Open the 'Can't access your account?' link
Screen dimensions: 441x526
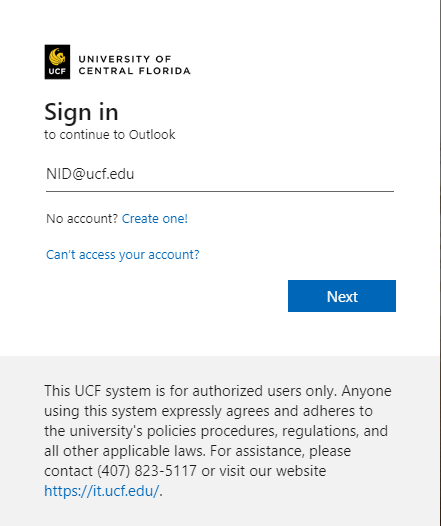click(x=123, y=255)
